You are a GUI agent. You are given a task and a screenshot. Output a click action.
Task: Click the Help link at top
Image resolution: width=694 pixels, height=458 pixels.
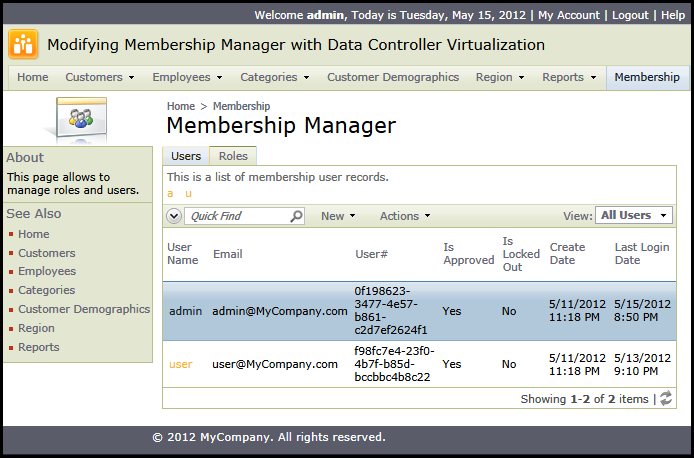[673, 15]
